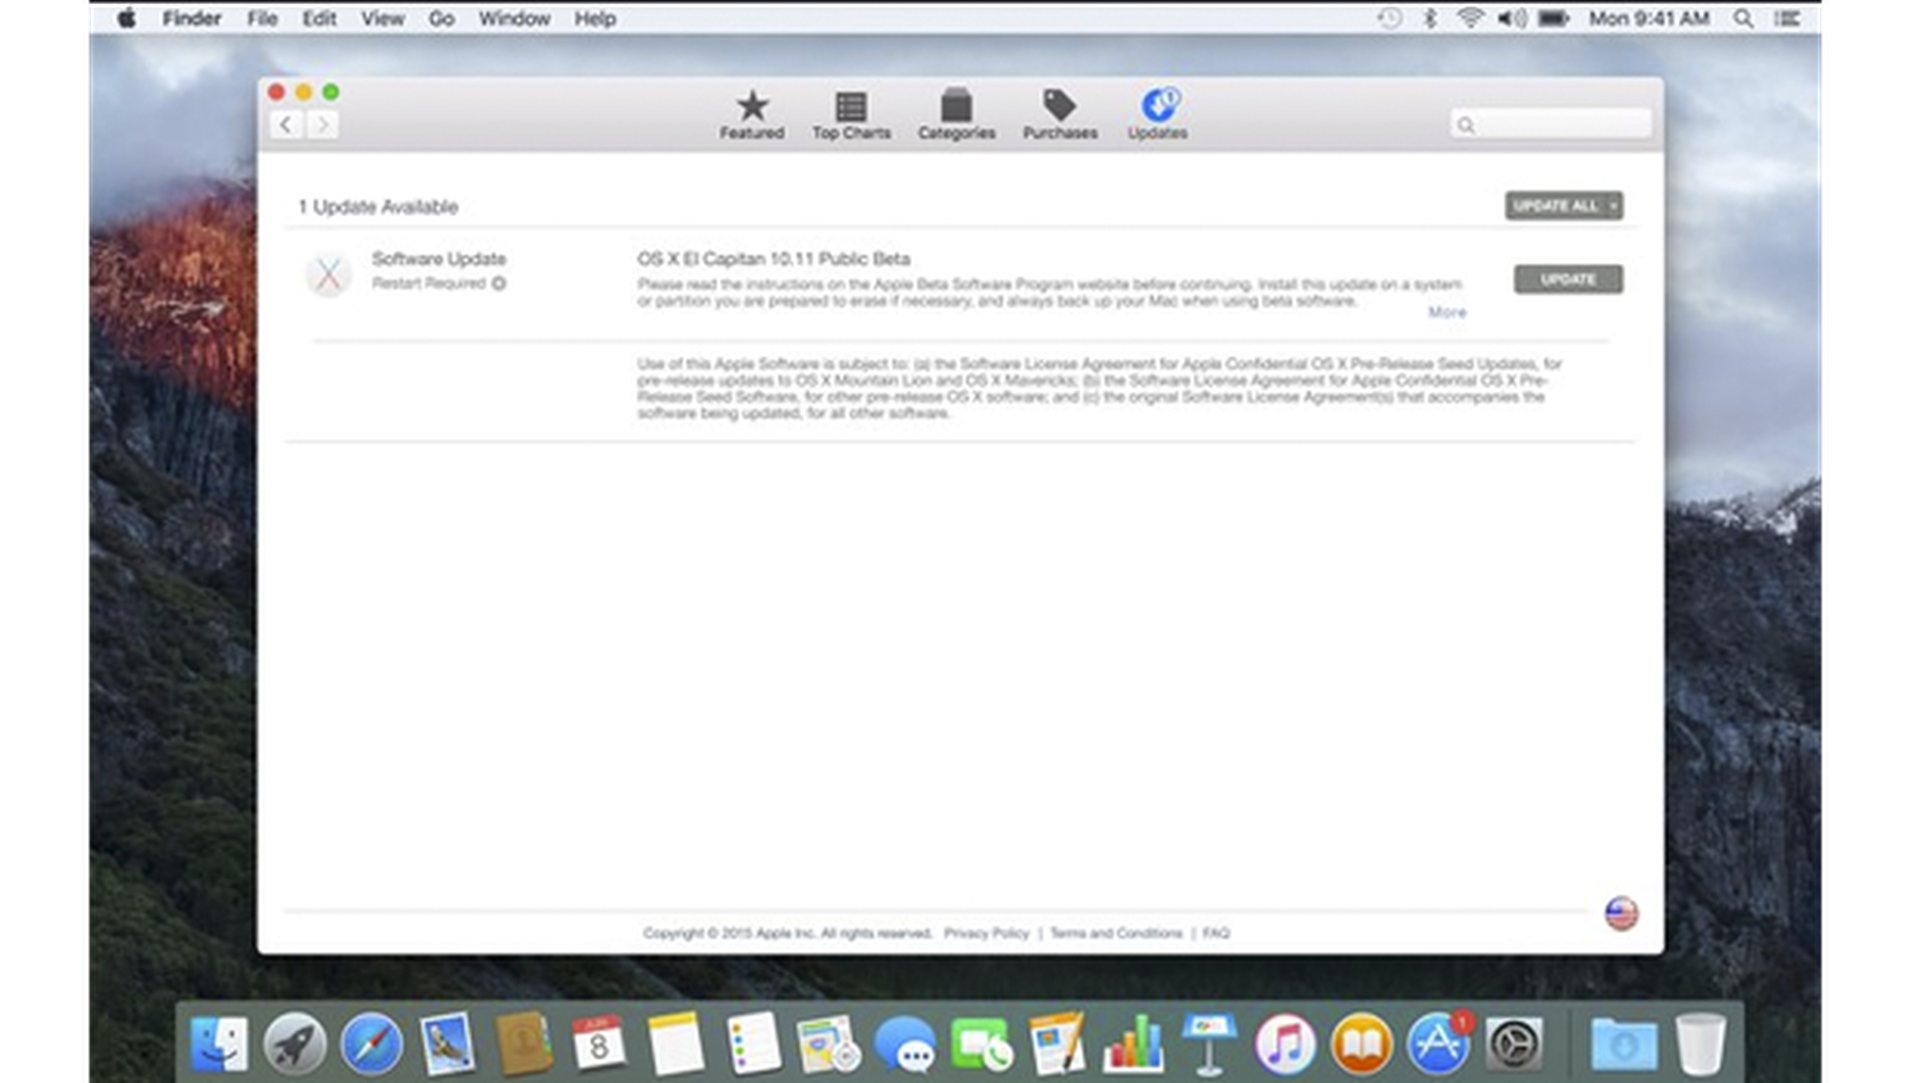Click the More link in the update description
This screenshot has height=1083, width=1920.
pos(1446,312)
